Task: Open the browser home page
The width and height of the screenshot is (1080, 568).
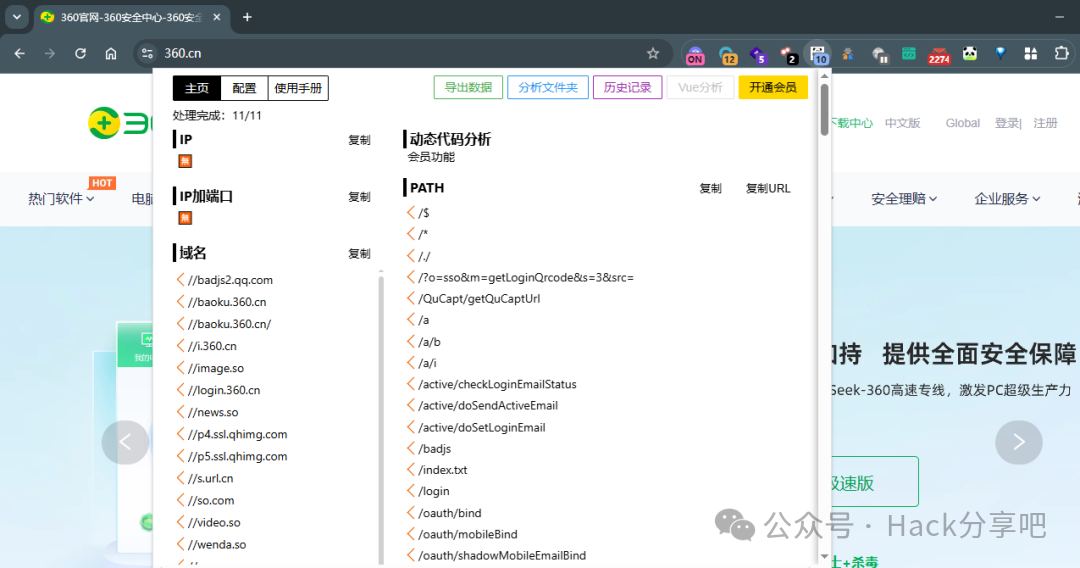Action: (x=111, y=53)
